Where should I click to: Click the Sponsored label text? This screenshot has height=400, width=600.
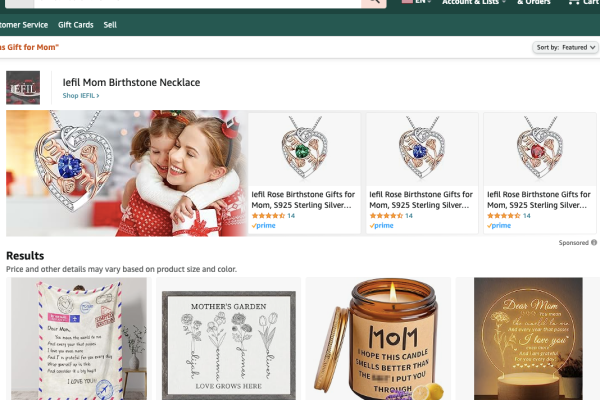coord(574,242)
